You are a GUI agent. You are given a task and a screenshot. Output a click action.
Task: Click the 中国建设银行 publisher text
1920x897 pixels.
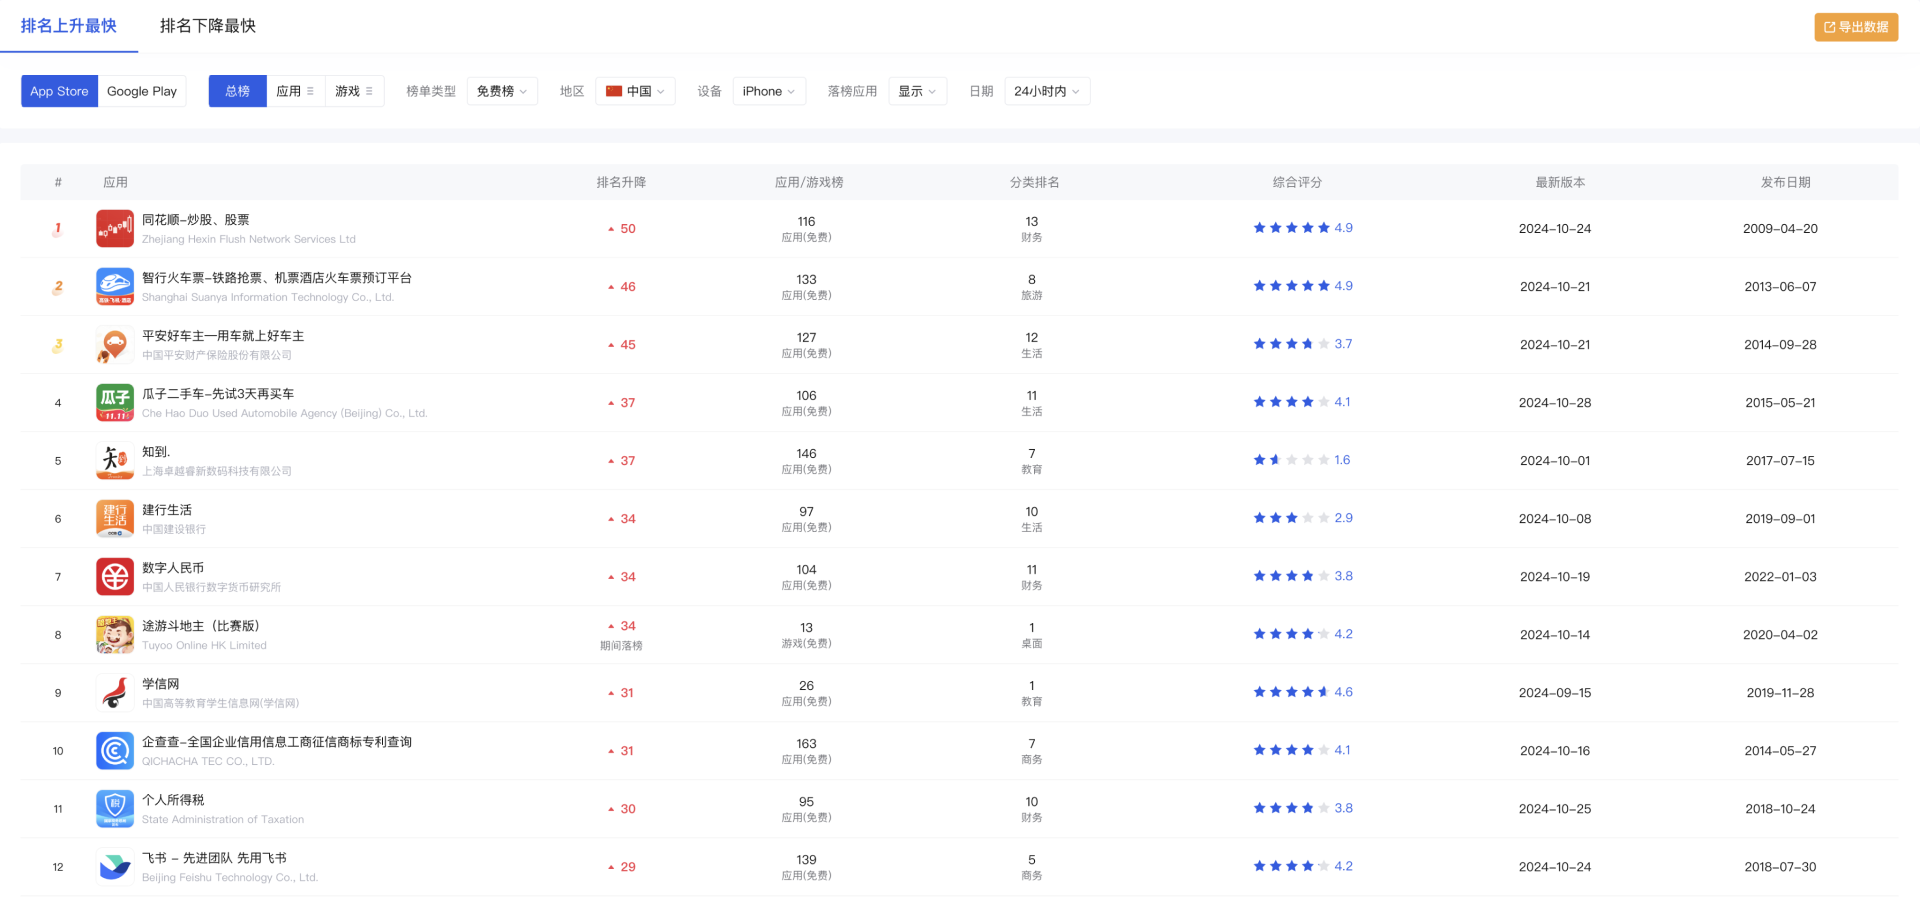(x=174, y=529)
